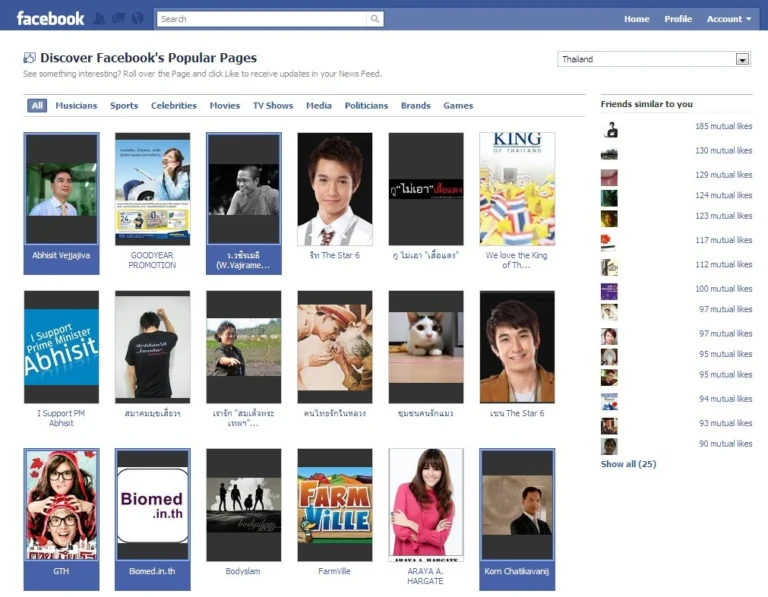Open the FarmVille game thumbnail
The height and width of the screenshot is (597, 768).
(335, 505)
